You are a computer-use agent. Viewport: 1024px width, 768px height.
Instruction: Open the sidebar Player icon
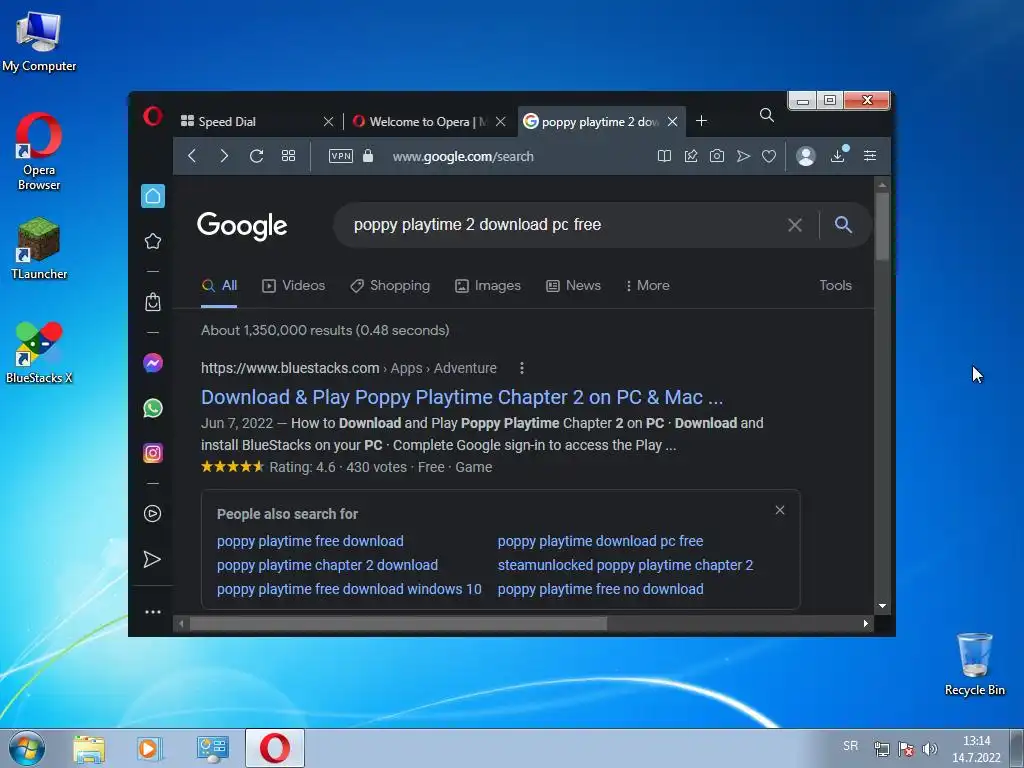(x=153, y=514)
